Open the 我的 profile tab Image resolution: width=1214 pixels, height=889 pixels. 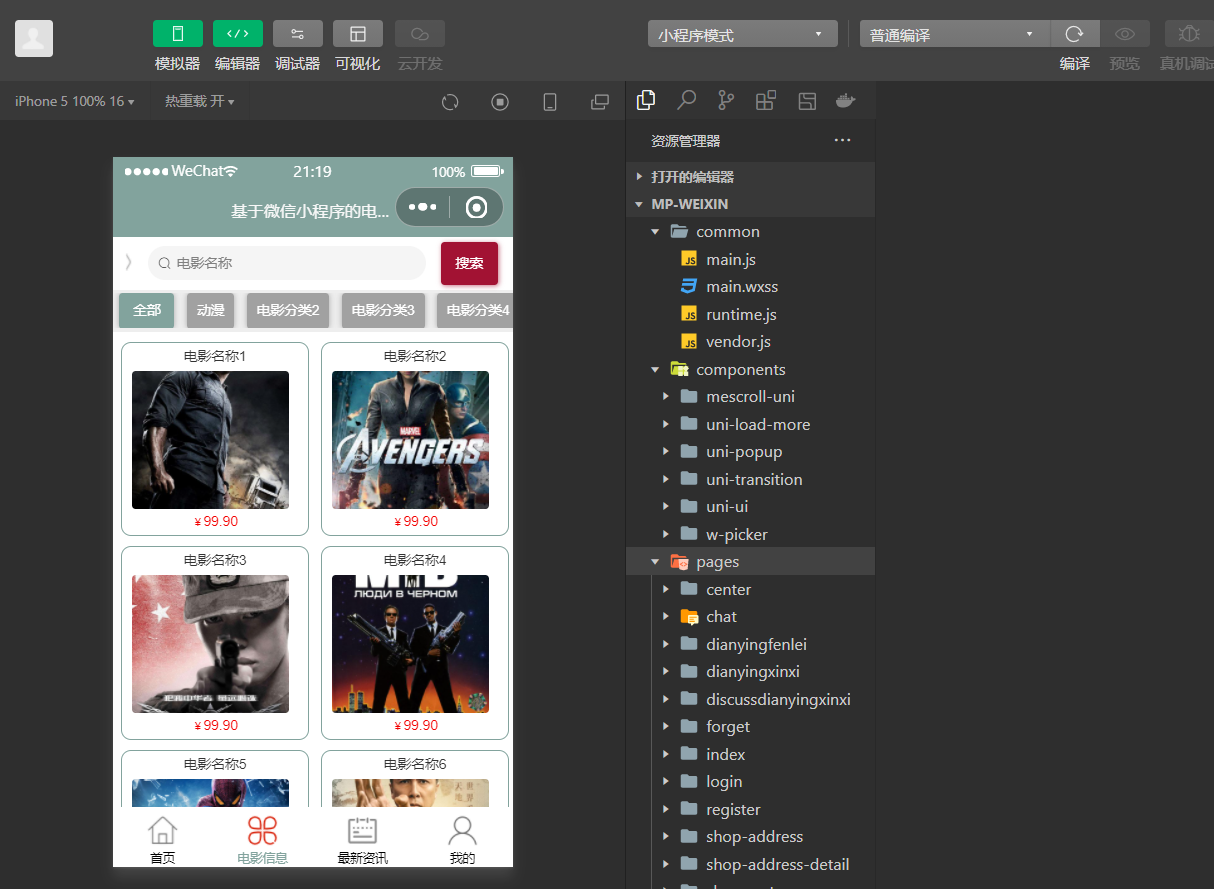(462, 840)
